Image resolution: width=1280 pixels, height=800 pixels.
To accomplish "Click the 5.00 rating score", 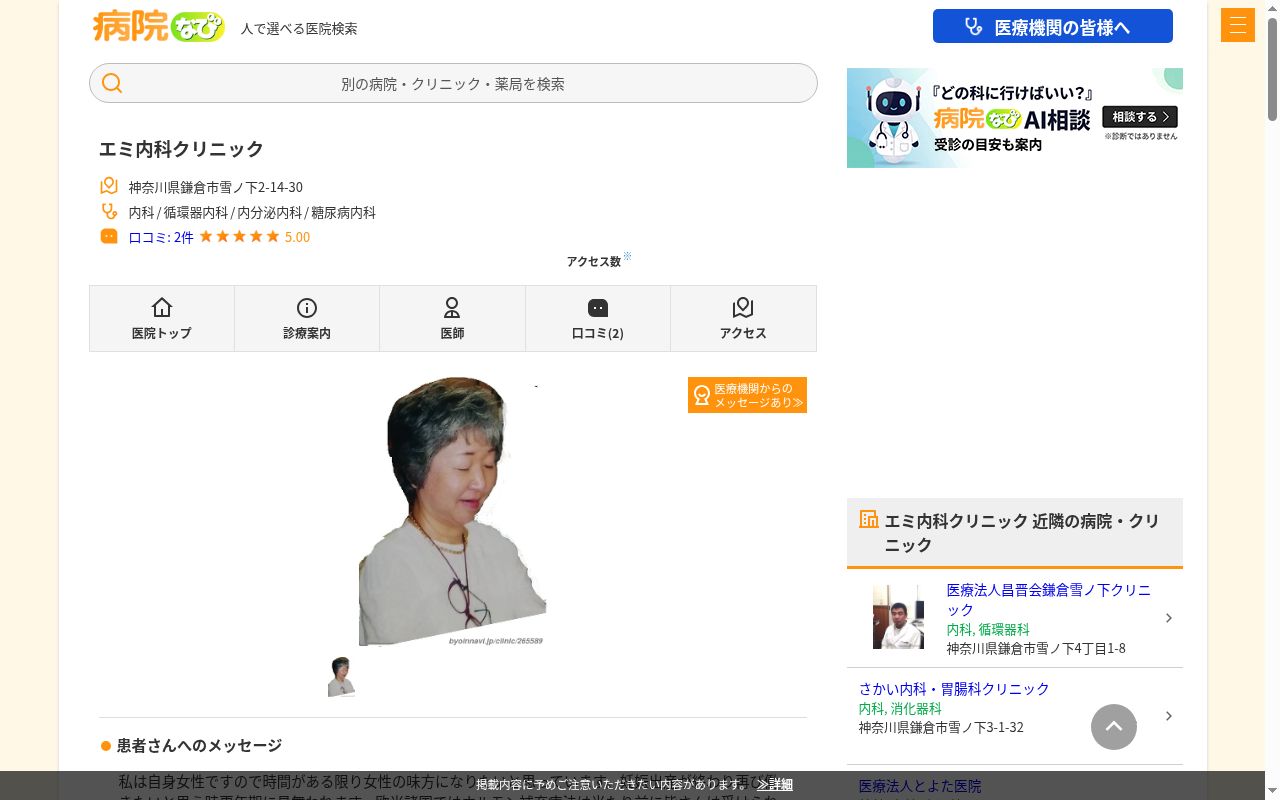I will [297, 237].
